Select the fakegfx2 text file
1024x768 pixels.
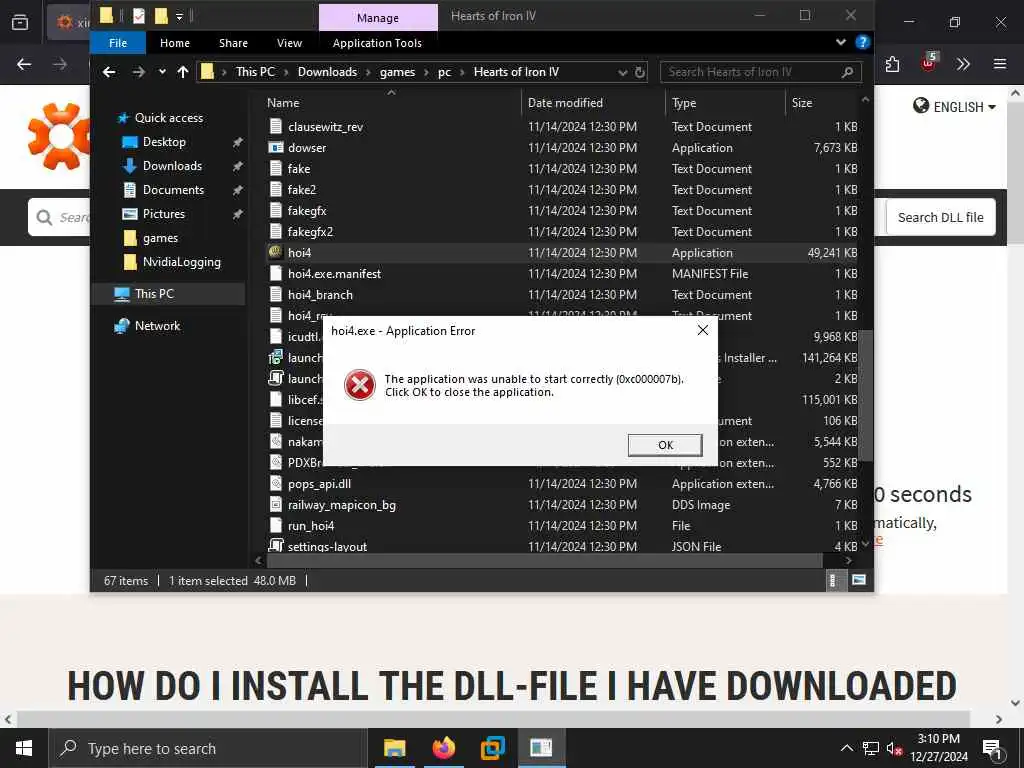pyautogui.click(x=310, y=232)
